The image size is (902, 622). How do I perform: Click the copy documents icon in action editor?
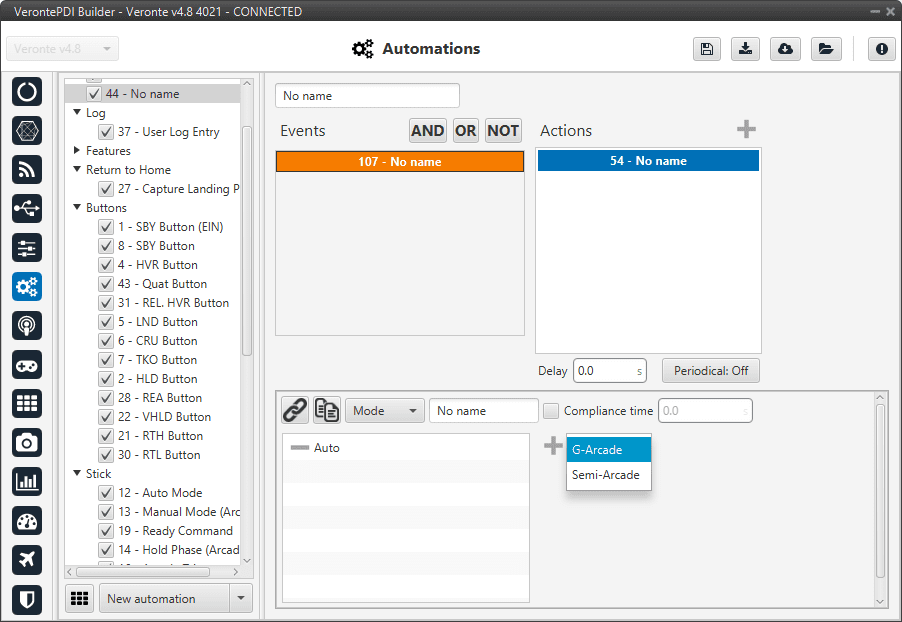(x=327, y=411)
